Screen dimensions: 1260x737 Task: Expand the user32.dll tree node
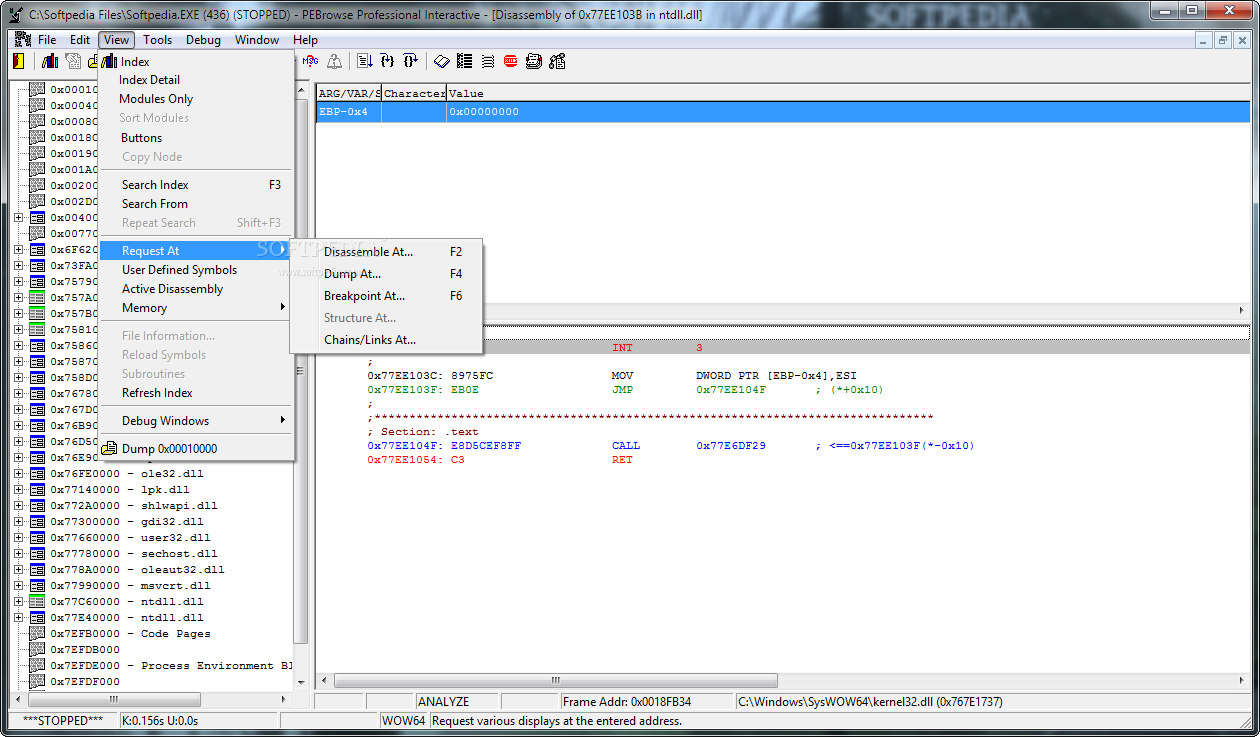(x=18, y=538)
